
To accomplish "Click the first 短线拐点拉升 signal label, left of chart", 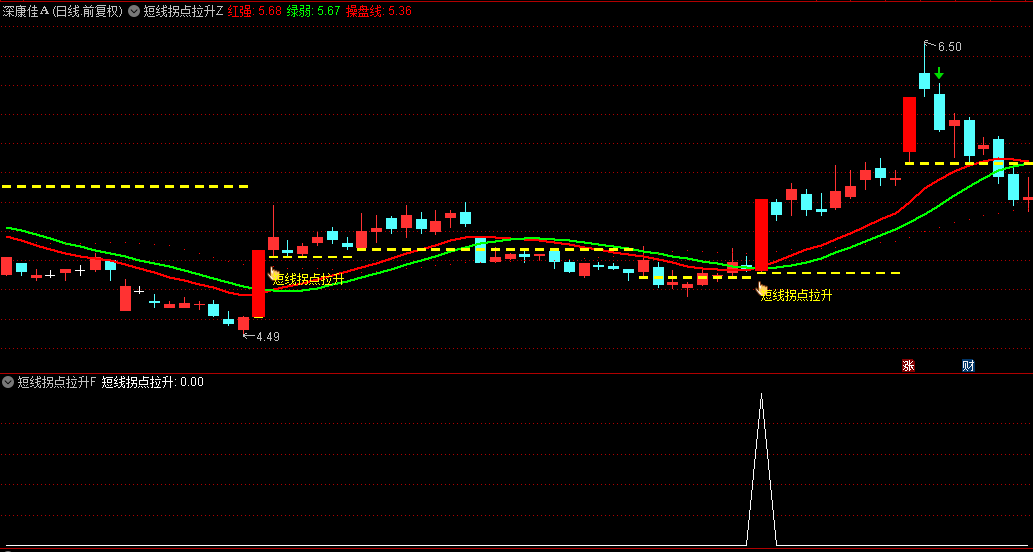I will click(x=308, y=279).
